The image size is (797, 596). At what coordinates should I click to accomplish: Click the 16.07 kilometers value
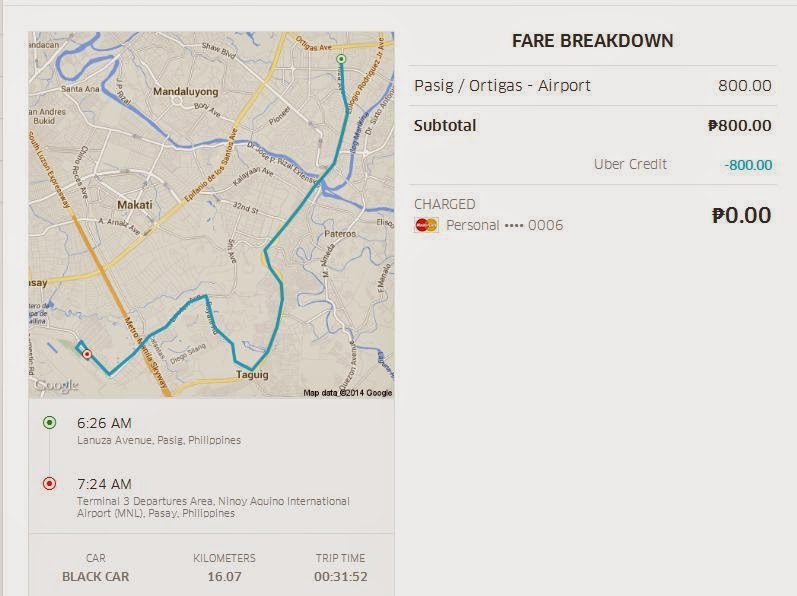pyautogui.click(x=224, y=576)
